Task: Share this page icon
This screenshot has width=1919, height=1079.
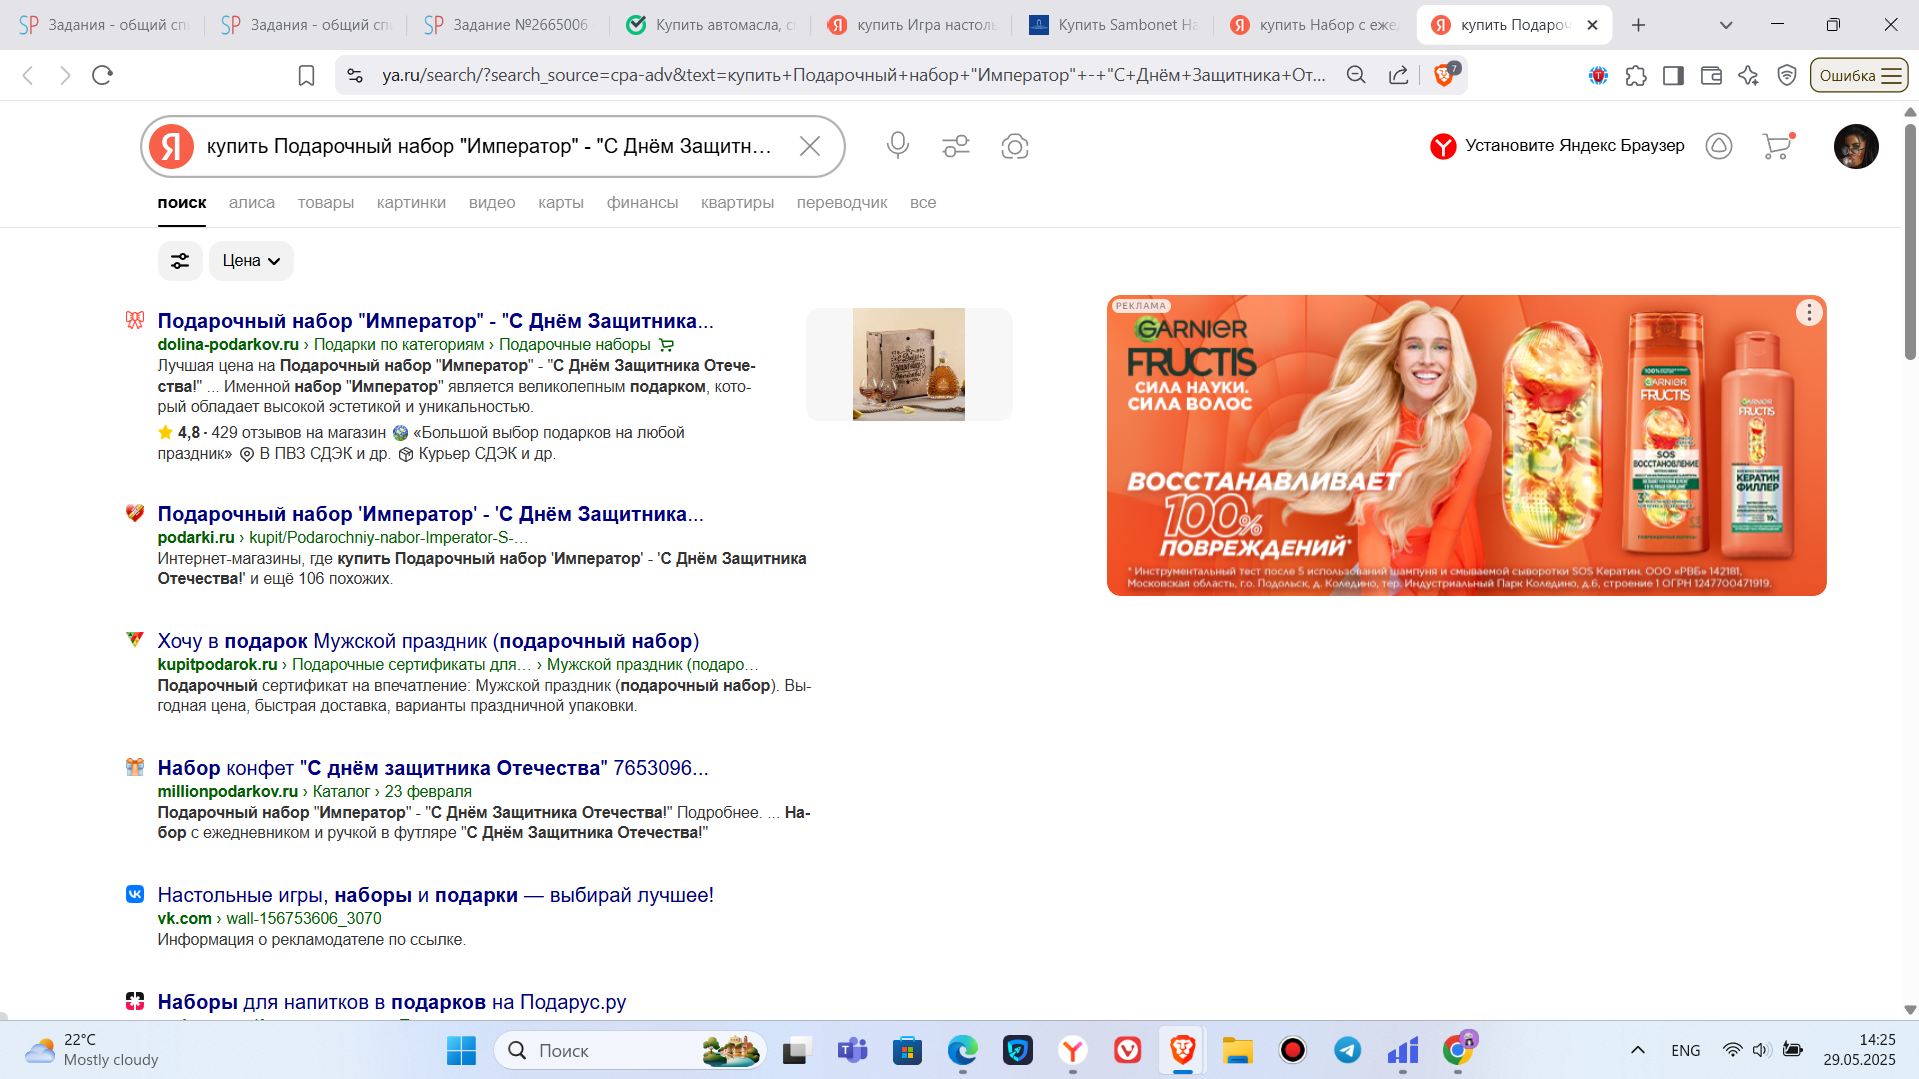Action: click(x=1399, y=75)
